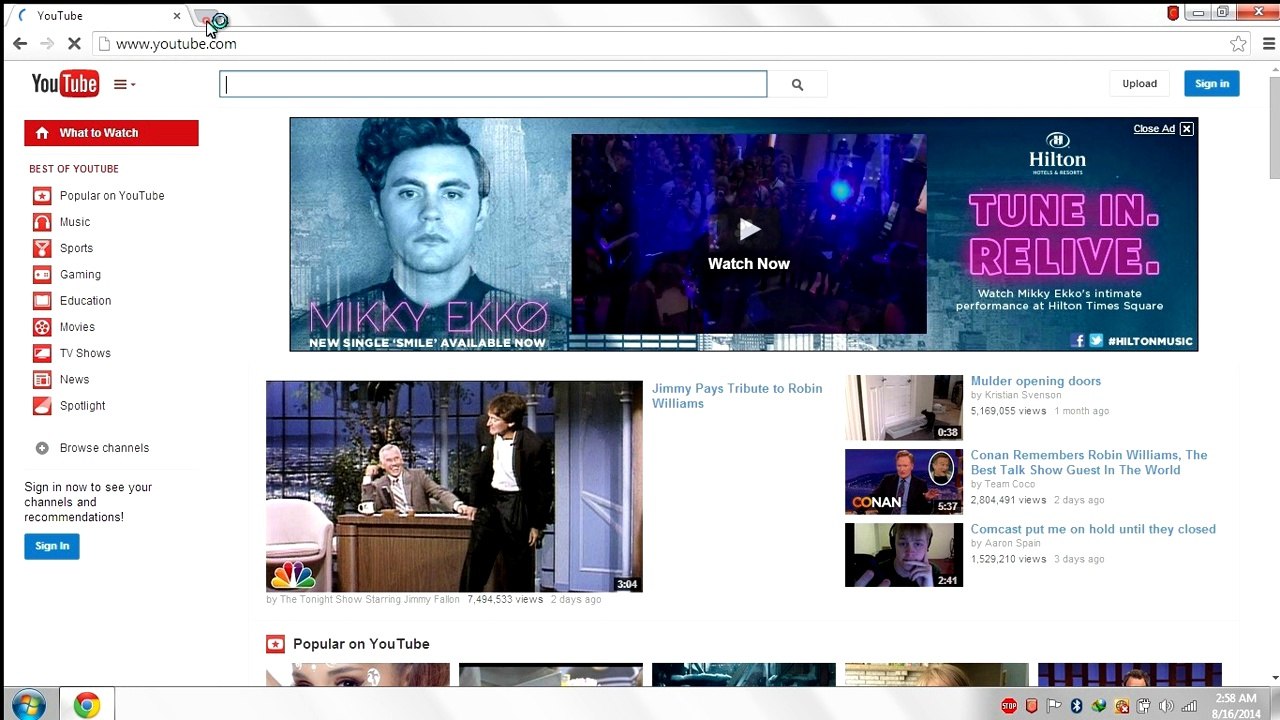
Task: Open the Music category link
Action: click(75, 222)
